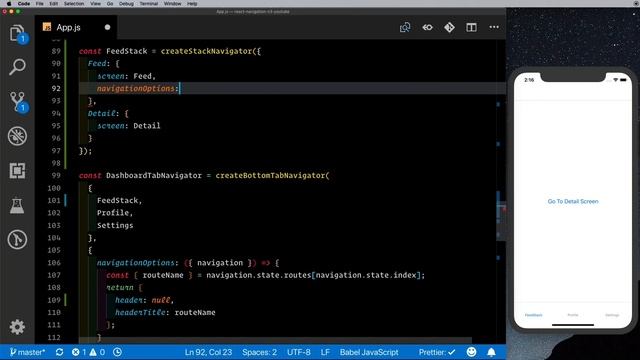This screenshot has width=640, height=360.
Task: Click createStackNavigator on line 89
Action: (206, 51)
